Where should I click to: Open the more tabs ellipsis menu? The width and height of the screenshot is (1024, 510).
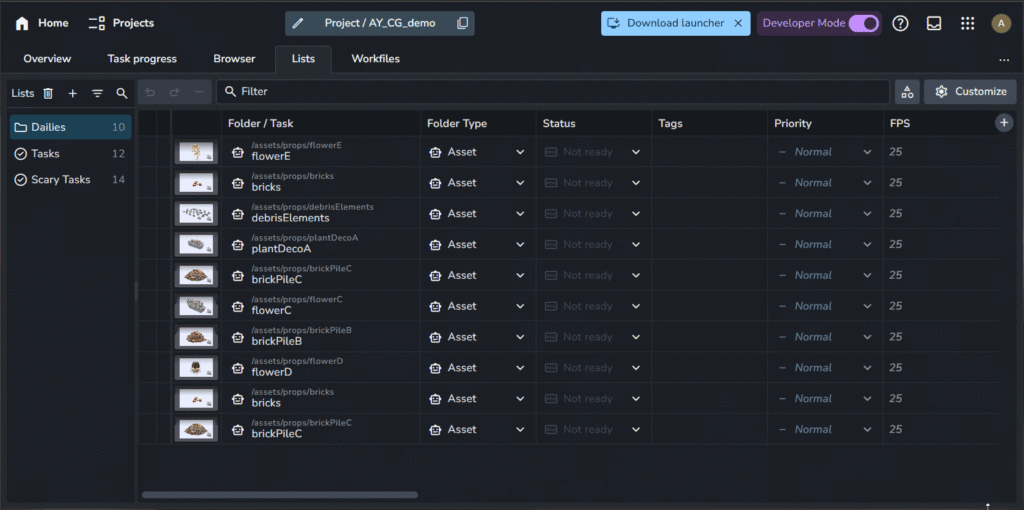[1004, 59]
